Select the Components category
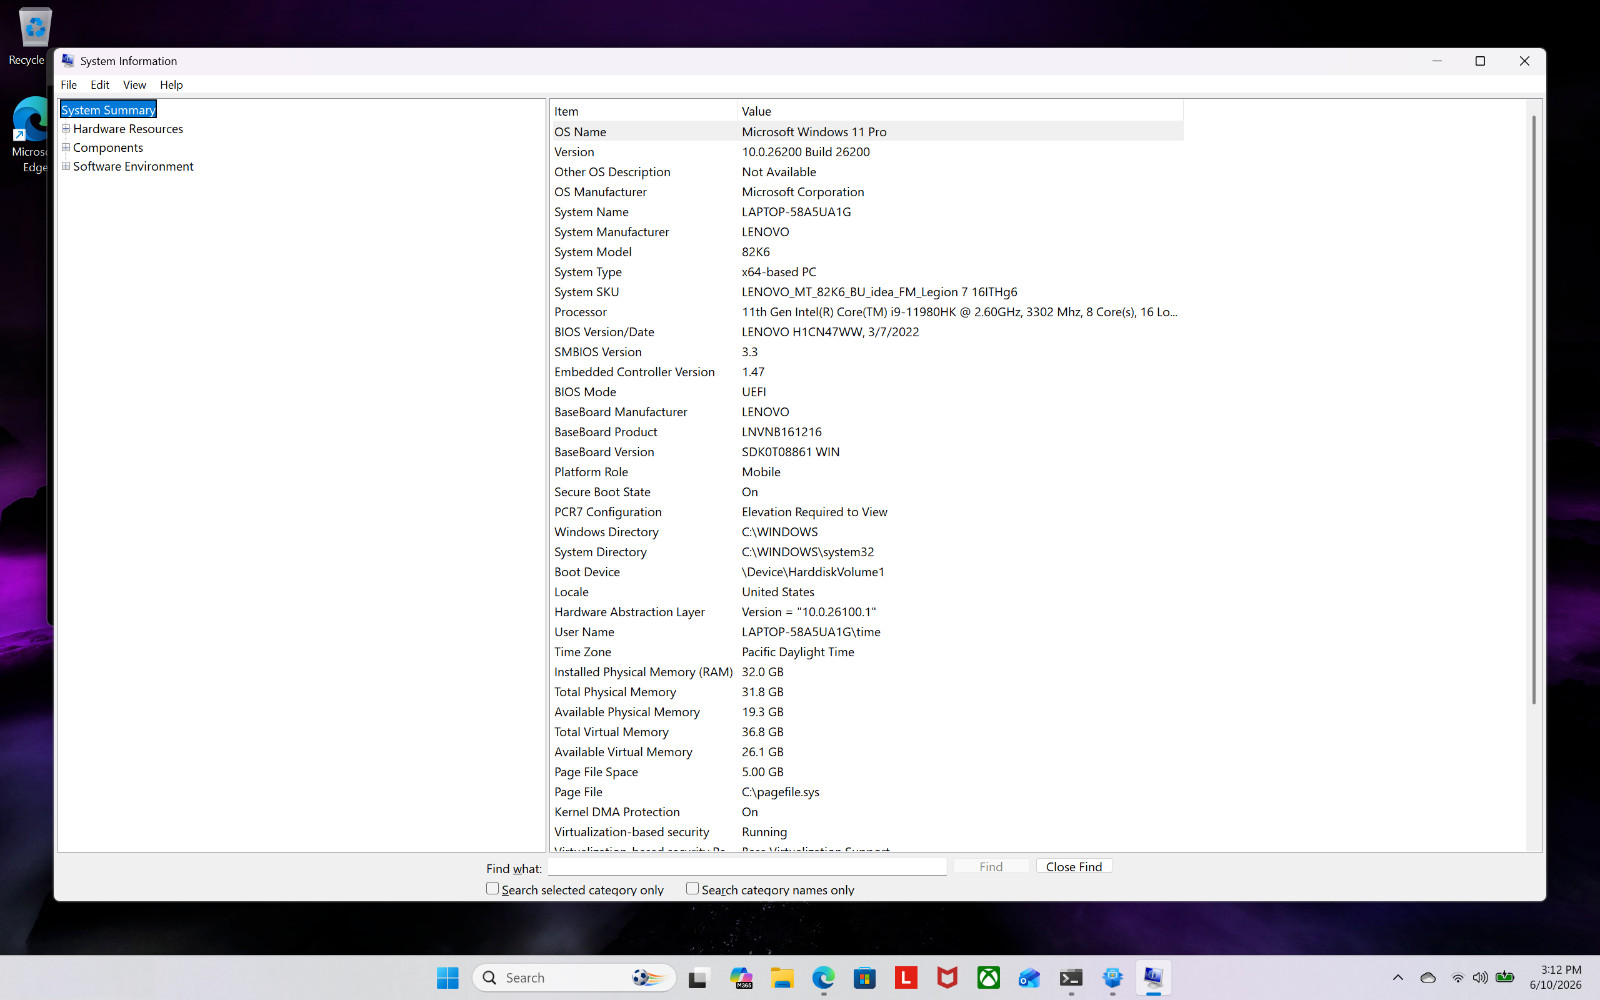The width and height of the screenshot is (1600, 1000). [108, 148]
